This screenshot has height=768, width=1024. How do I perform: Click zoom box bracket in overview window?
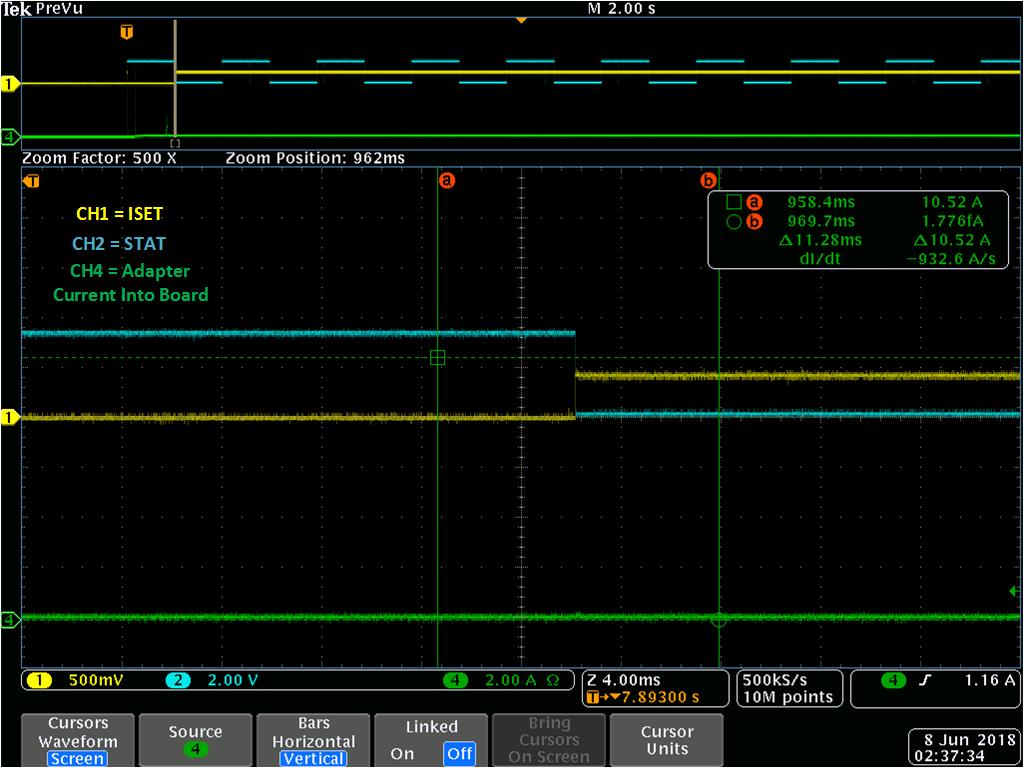pyautogui.click(x=175, y=142)
